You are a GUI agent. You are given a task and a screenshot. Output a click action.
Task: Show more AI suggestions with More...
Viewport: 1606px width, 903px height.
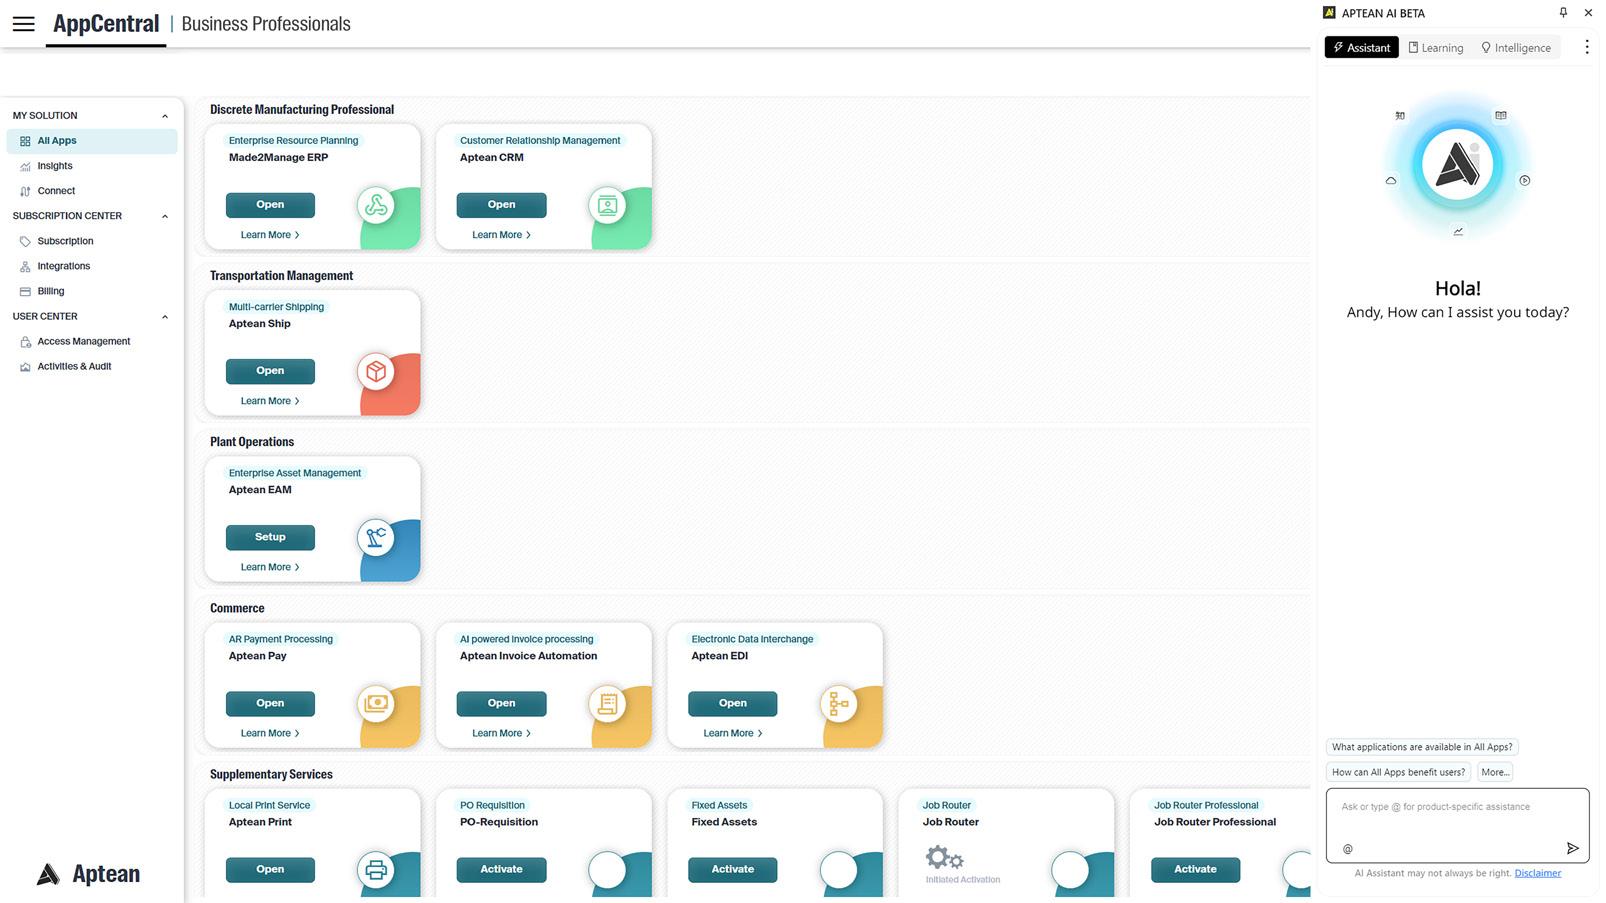point(1495,772)
